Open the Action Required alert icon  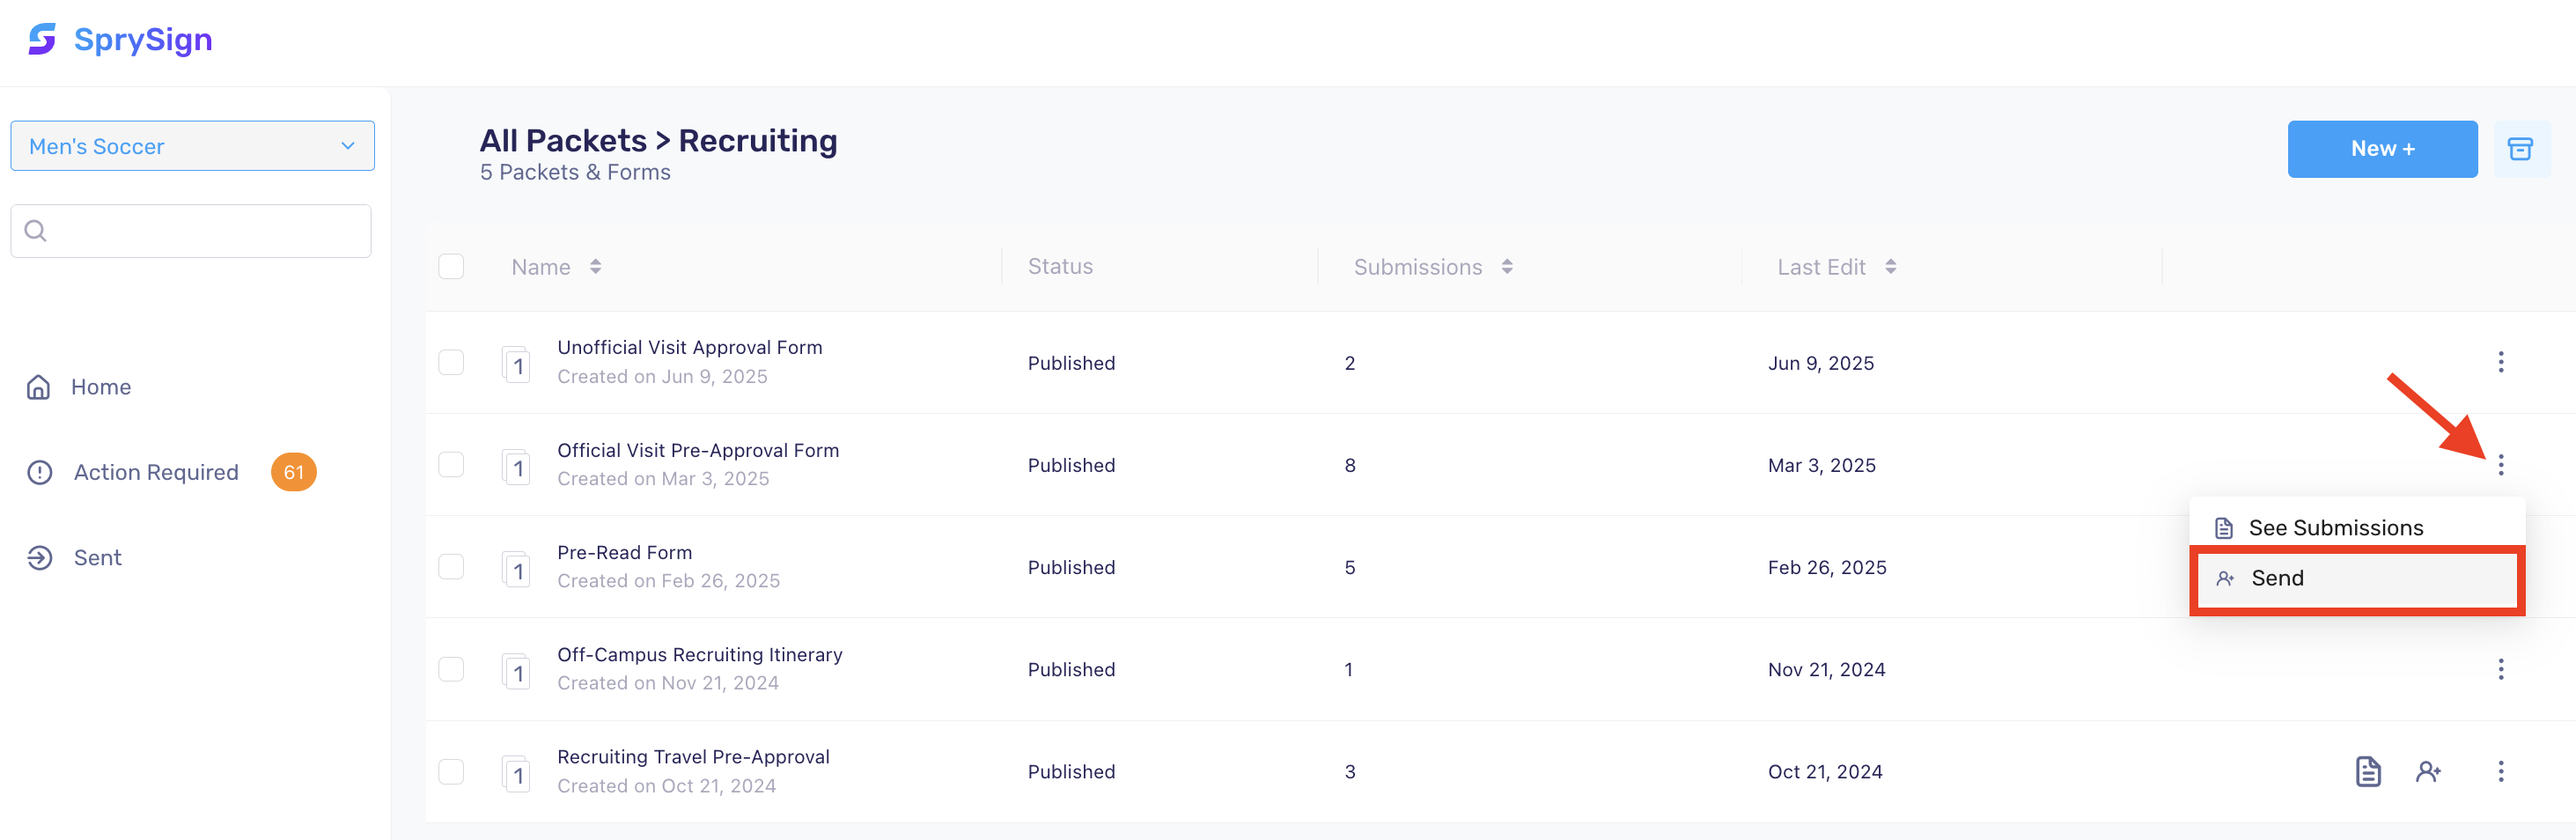click(x=38, y=471)
